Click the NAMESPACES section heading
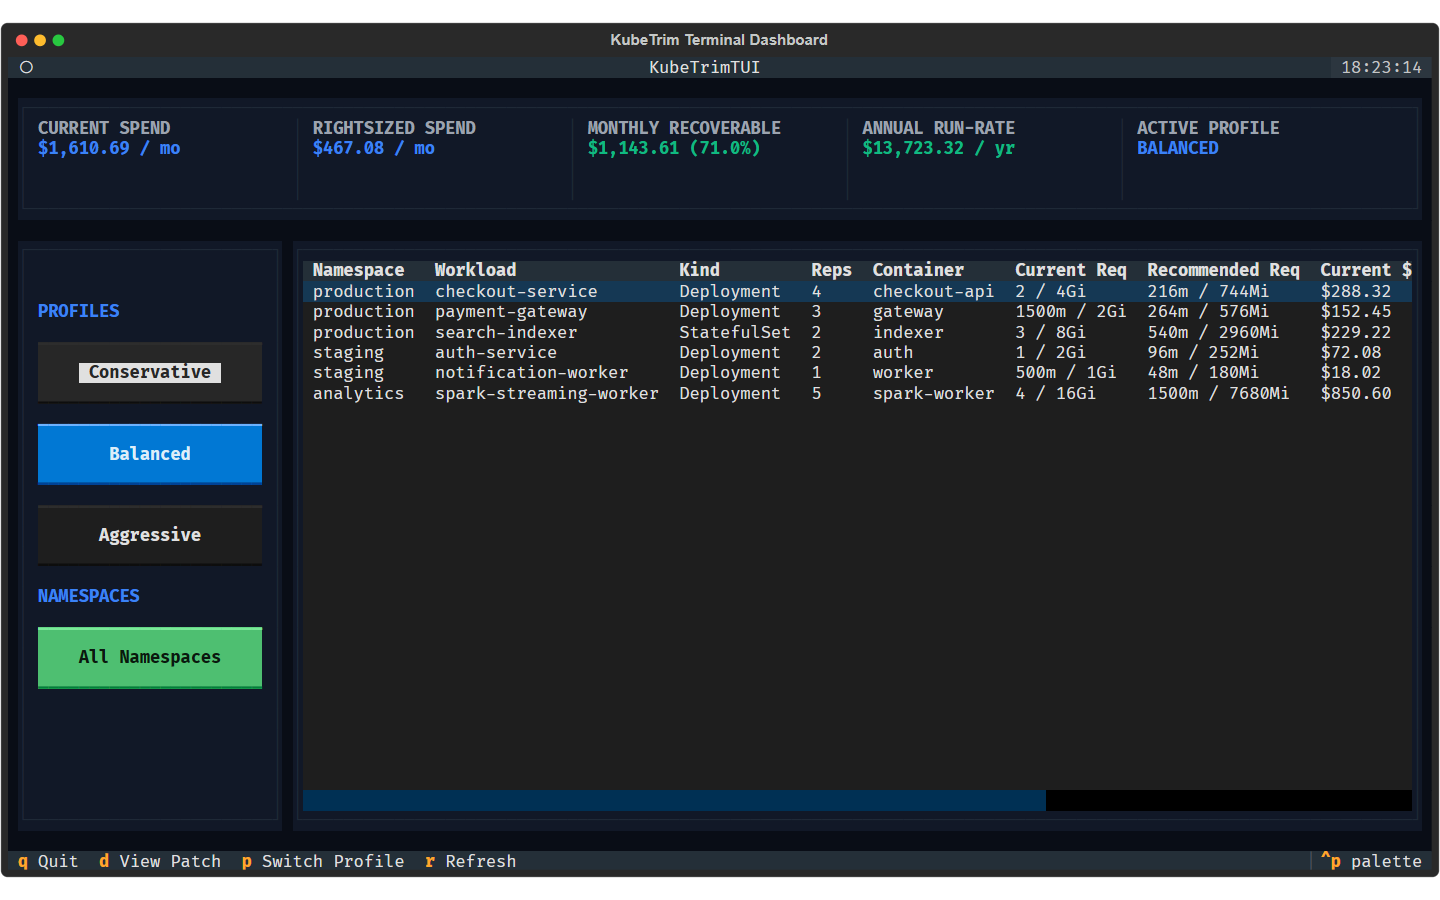The image size is (1440, 900). [x=89, y=596]
